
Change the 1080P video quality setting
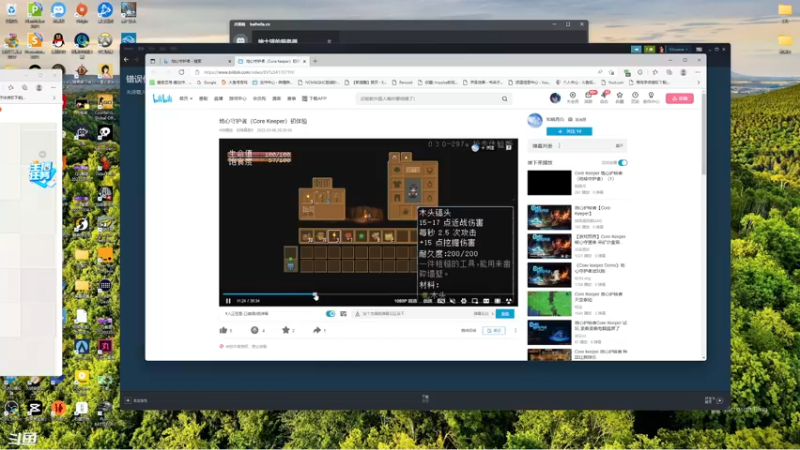[x=405, y=301]
